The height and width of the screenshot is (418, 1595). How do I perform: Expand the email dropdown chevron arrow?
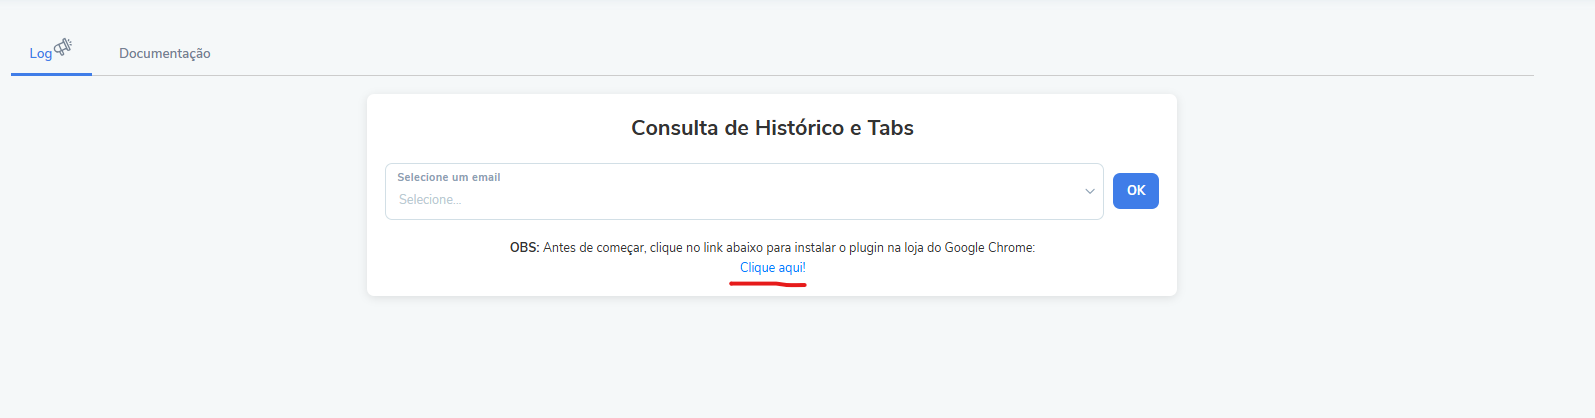click(1090, 191)
